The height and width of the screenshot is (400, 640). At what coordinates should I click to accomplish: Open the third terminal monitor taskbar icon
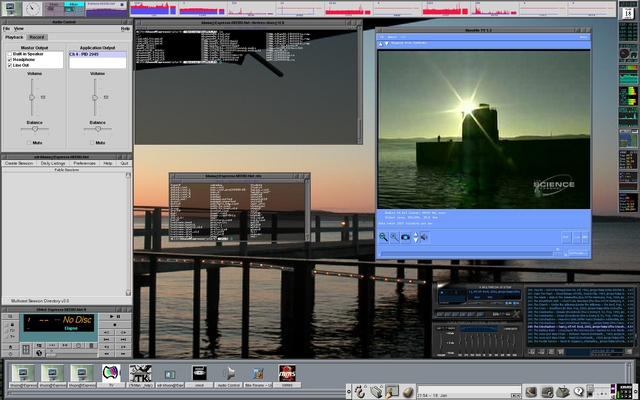pos(82,373)
